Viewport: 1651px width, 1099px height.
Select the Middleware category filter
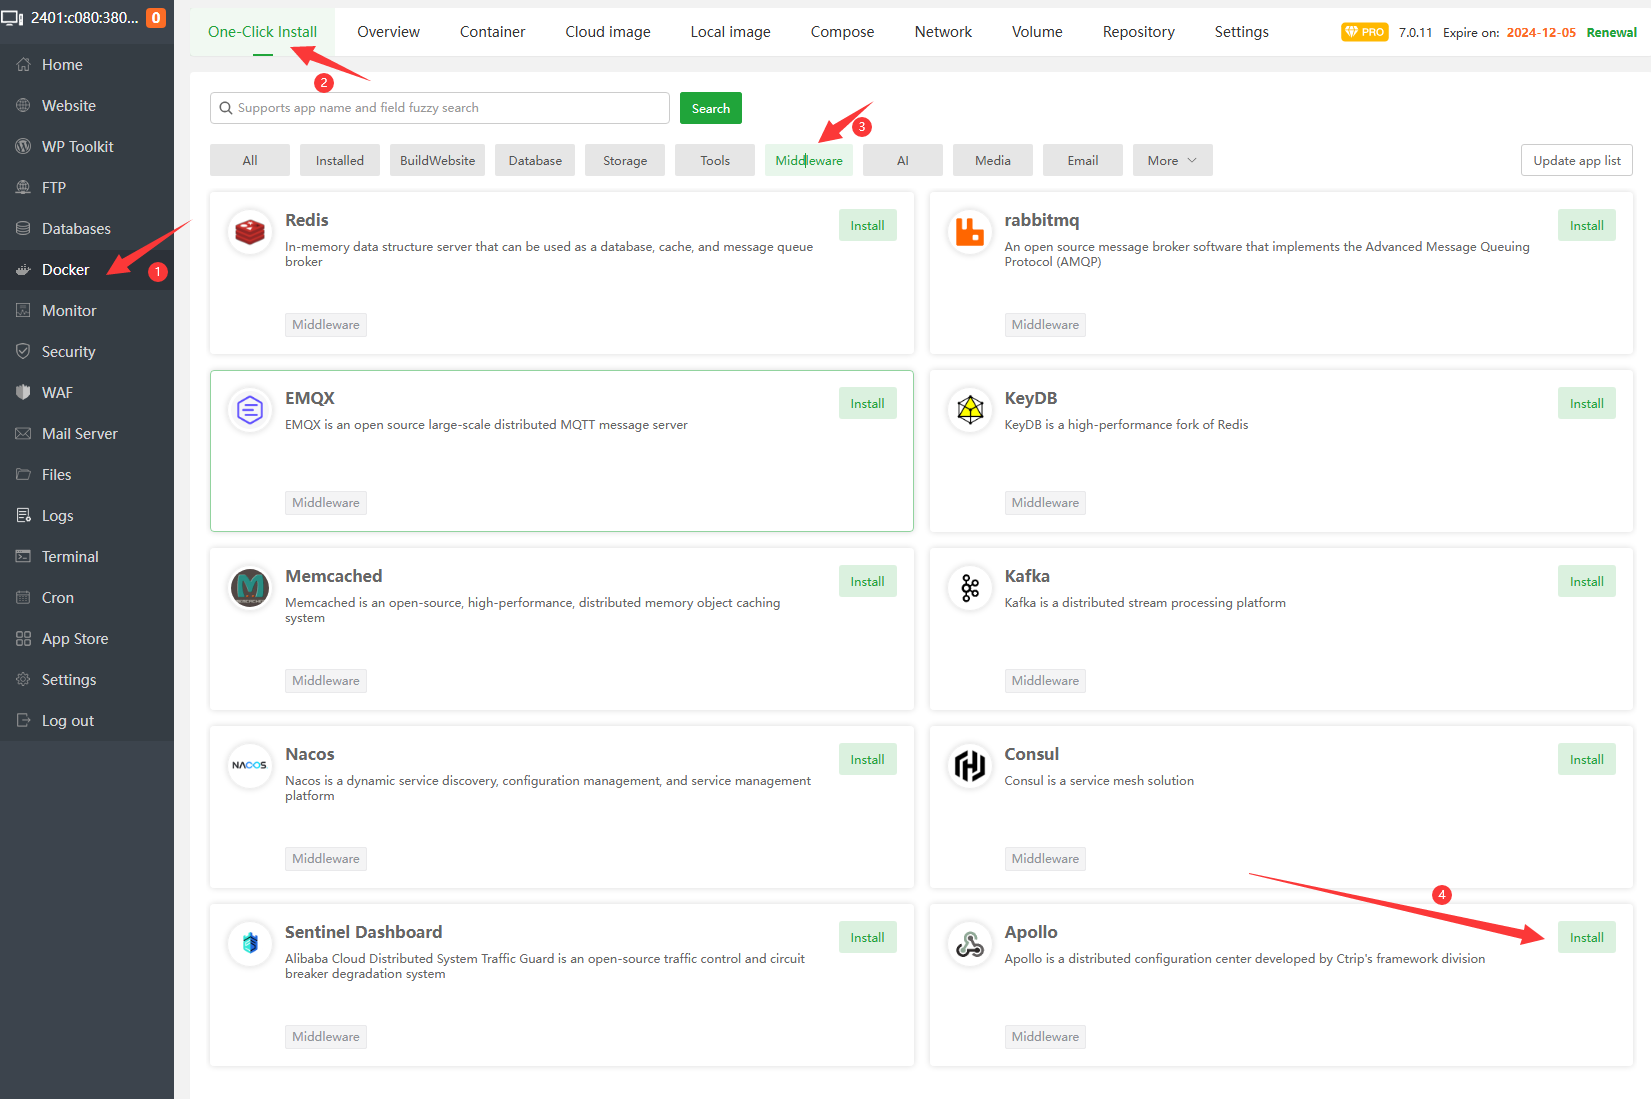[809, 161]
